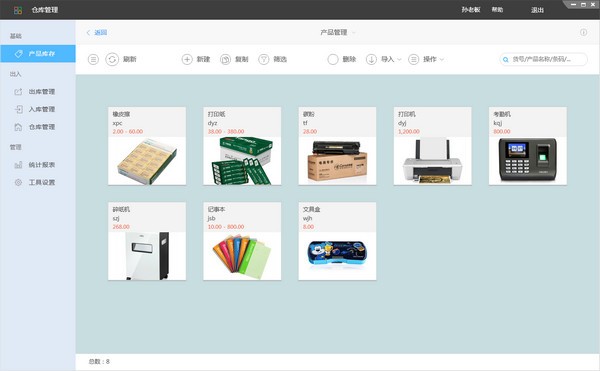Click the product search input field
Viewport: 600px width, 371px height.
click(x=544, y=59)
